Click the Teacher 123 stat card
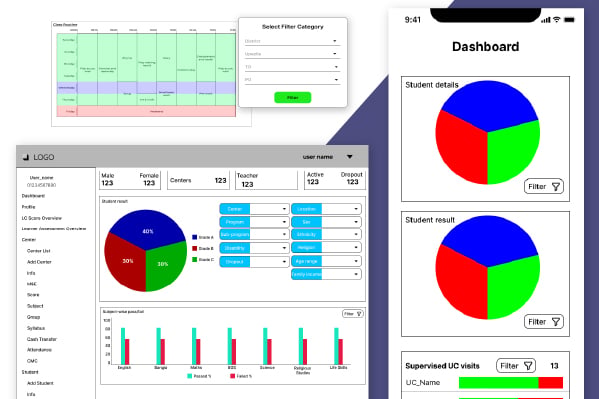This screenshot has height=399, width=599. [x=266, y=180]
